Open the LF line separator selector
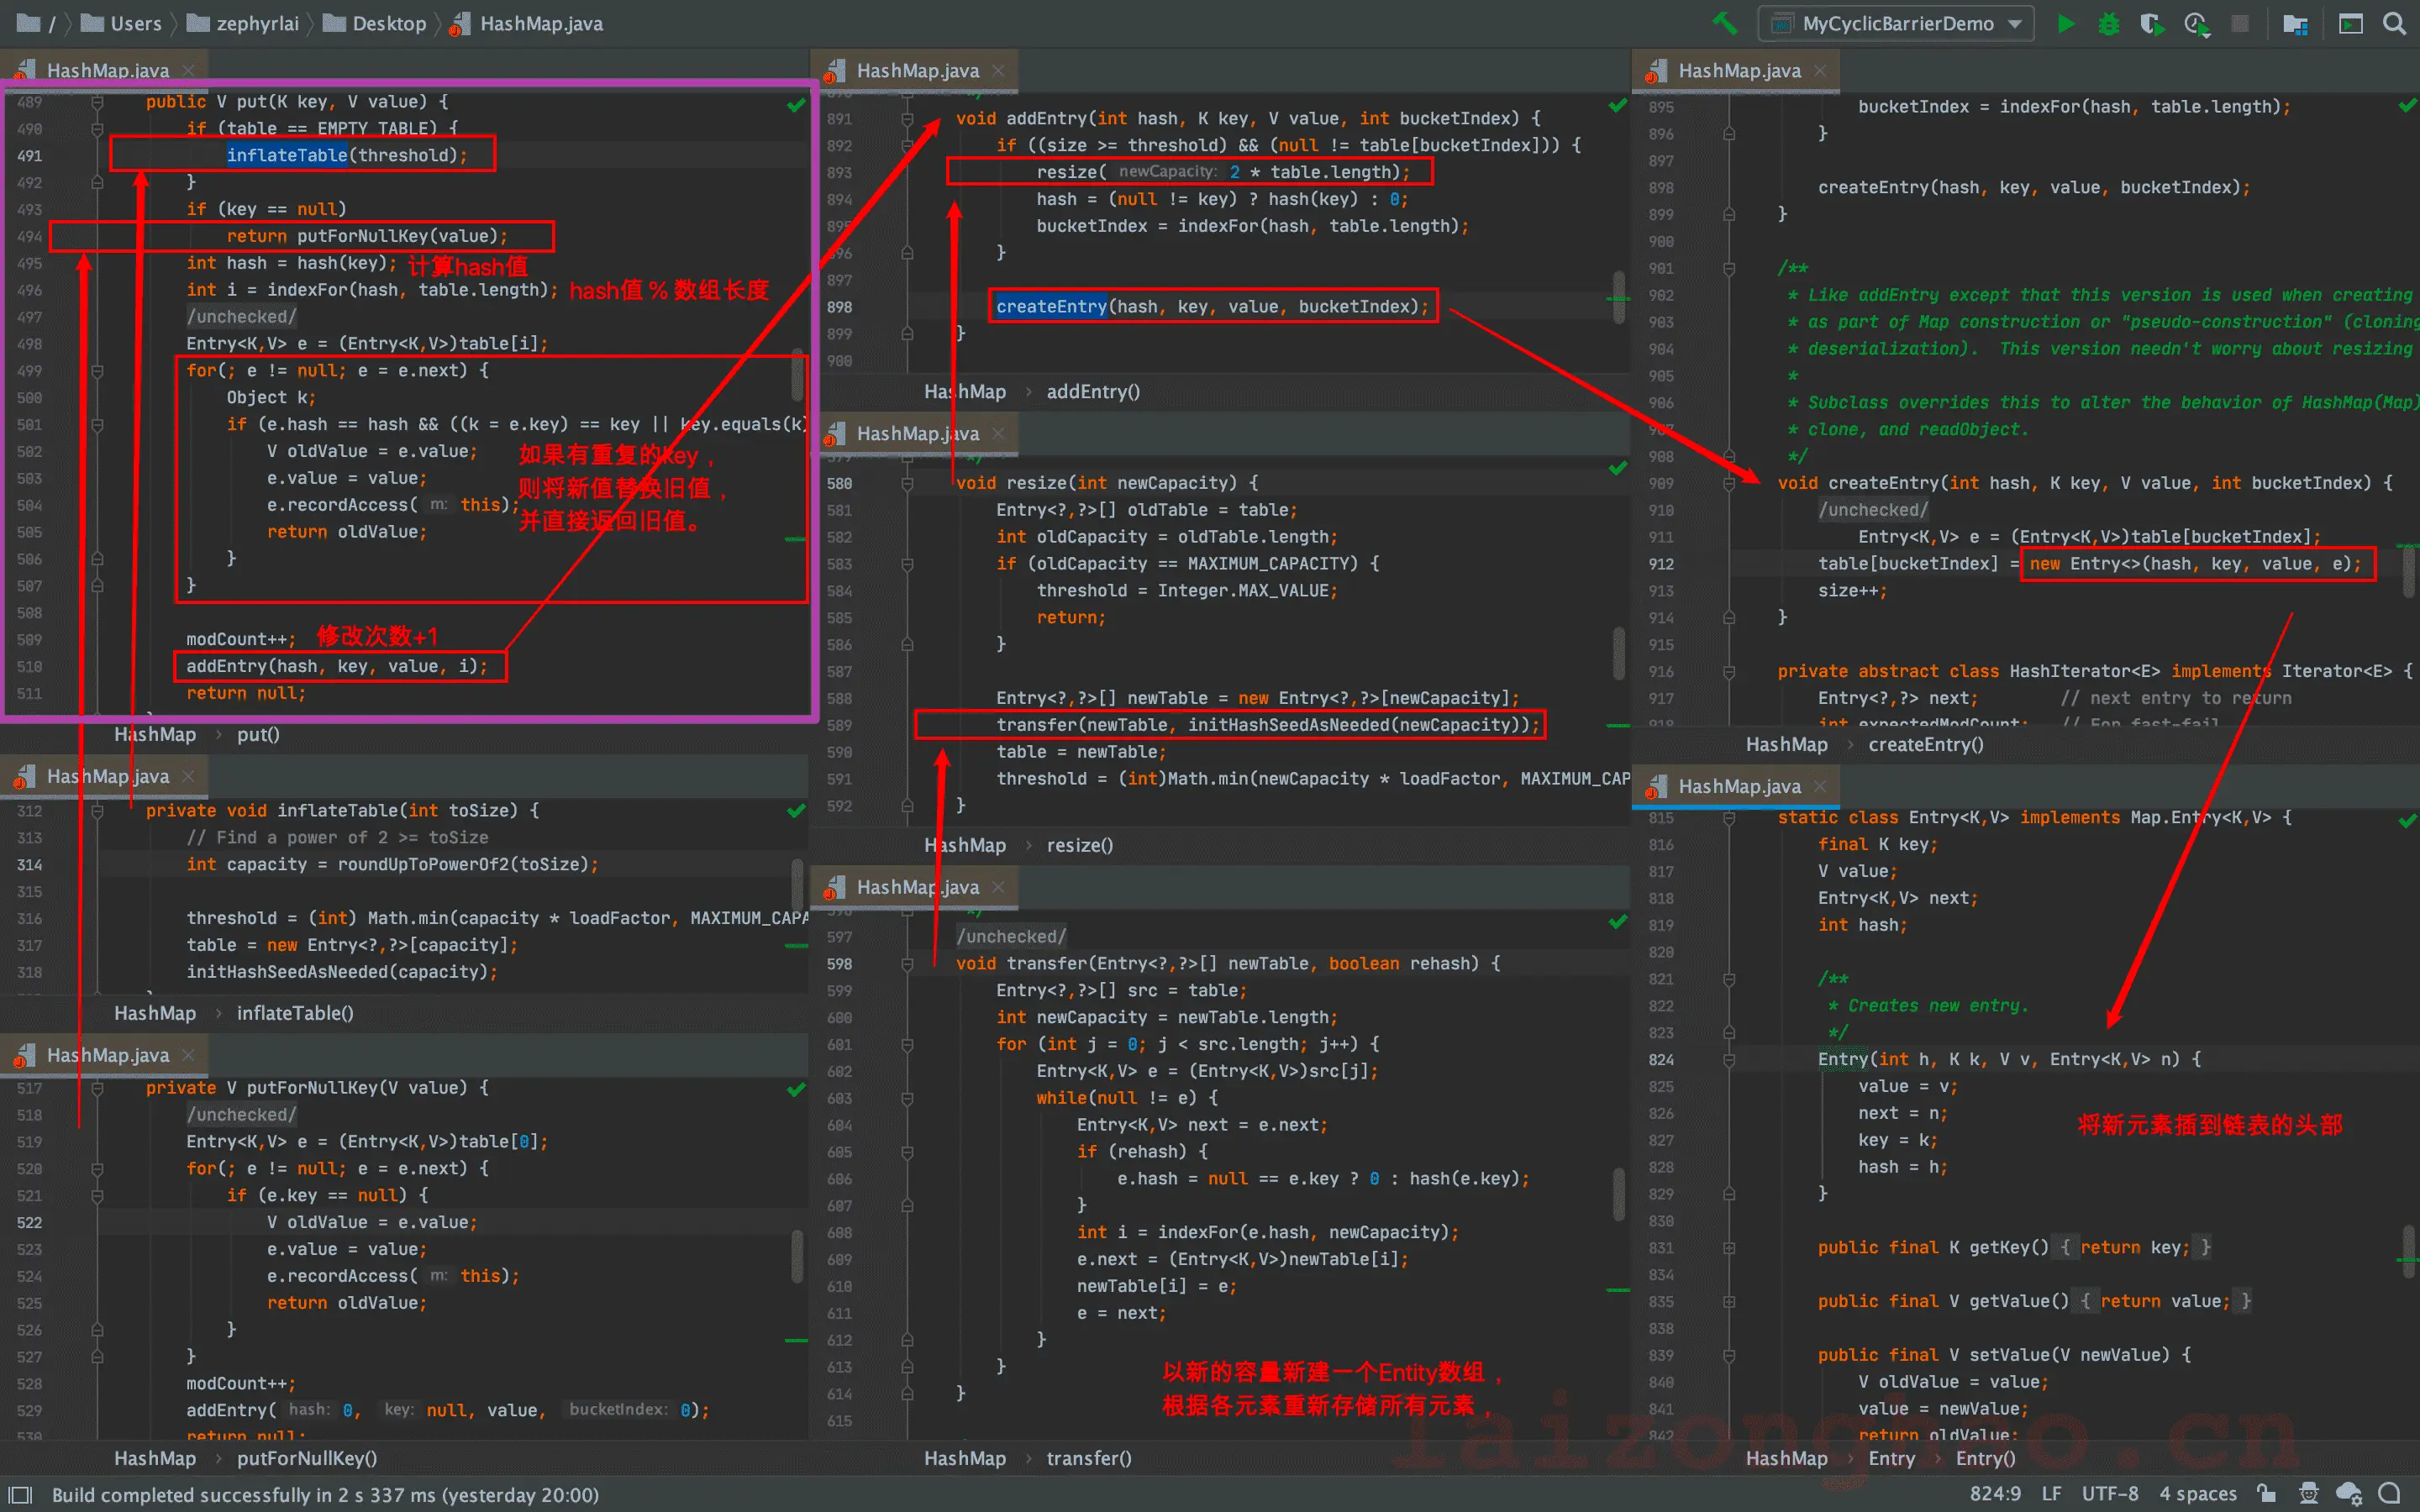 pyautogui.click(x=2051, y=1494)
